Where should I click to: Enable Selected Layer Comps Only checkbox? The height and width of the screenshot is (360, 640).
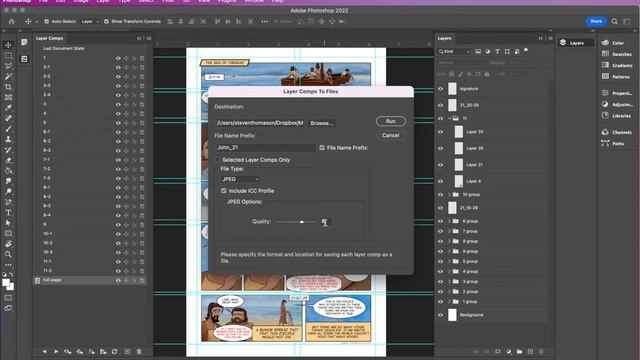coord(218,160)
